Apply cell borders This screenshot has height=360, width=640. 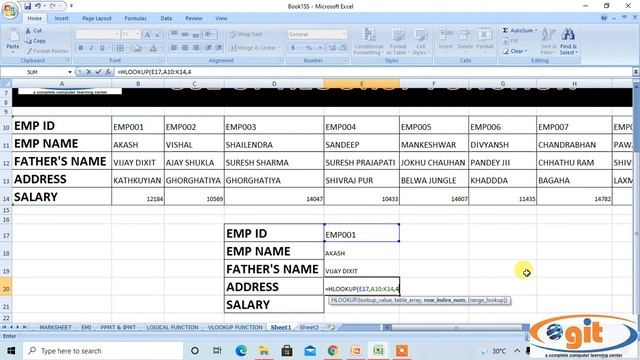[x=120, y=48]
